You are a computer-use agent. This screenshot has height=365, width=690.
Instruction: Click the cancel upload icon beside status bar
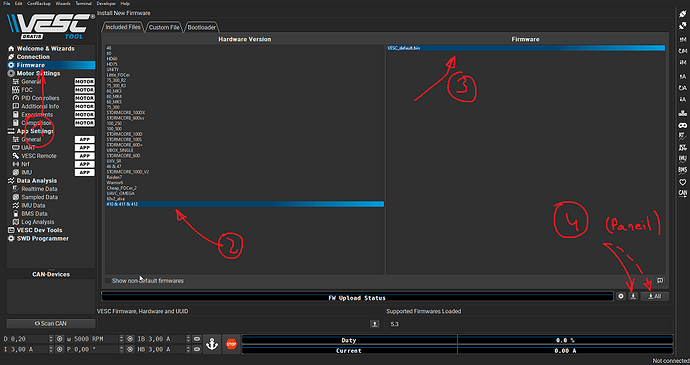pyautogui.click(x=621, y=296)
